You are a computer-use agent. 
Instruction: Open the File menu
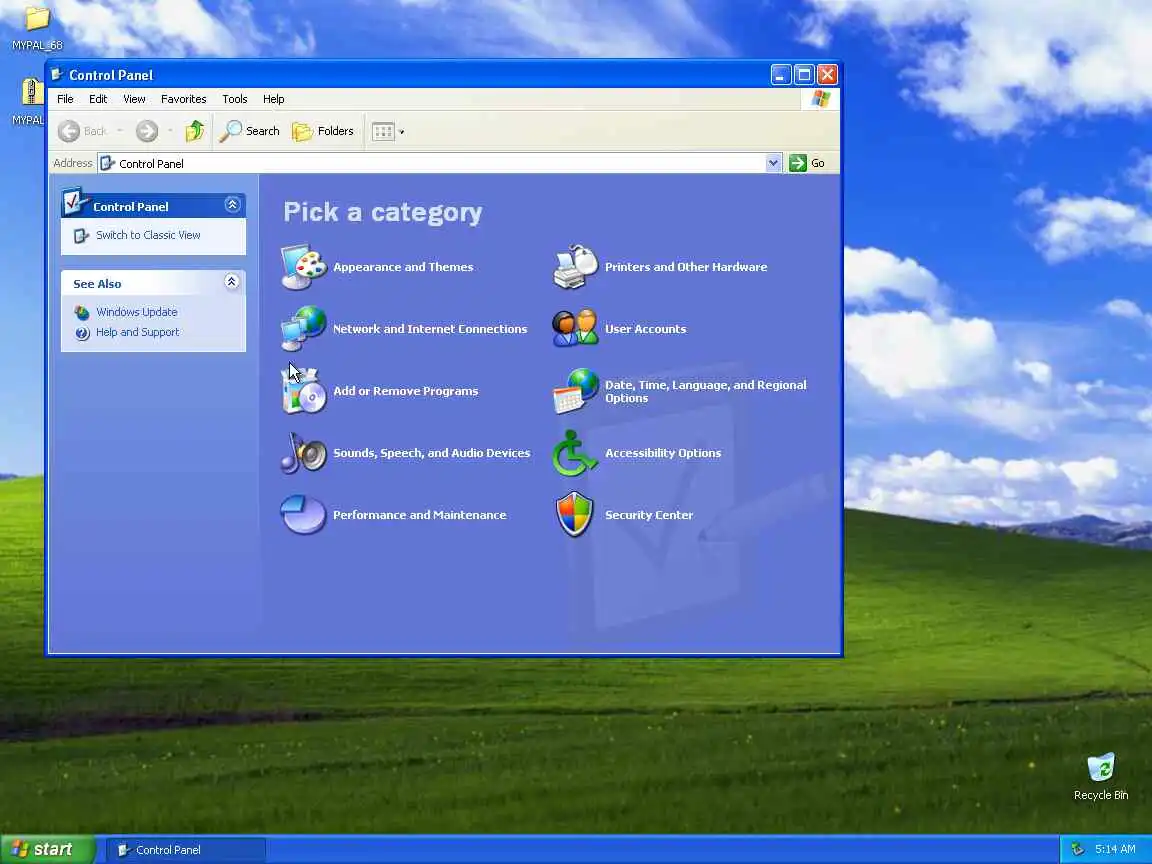click(x=65, y=99)
